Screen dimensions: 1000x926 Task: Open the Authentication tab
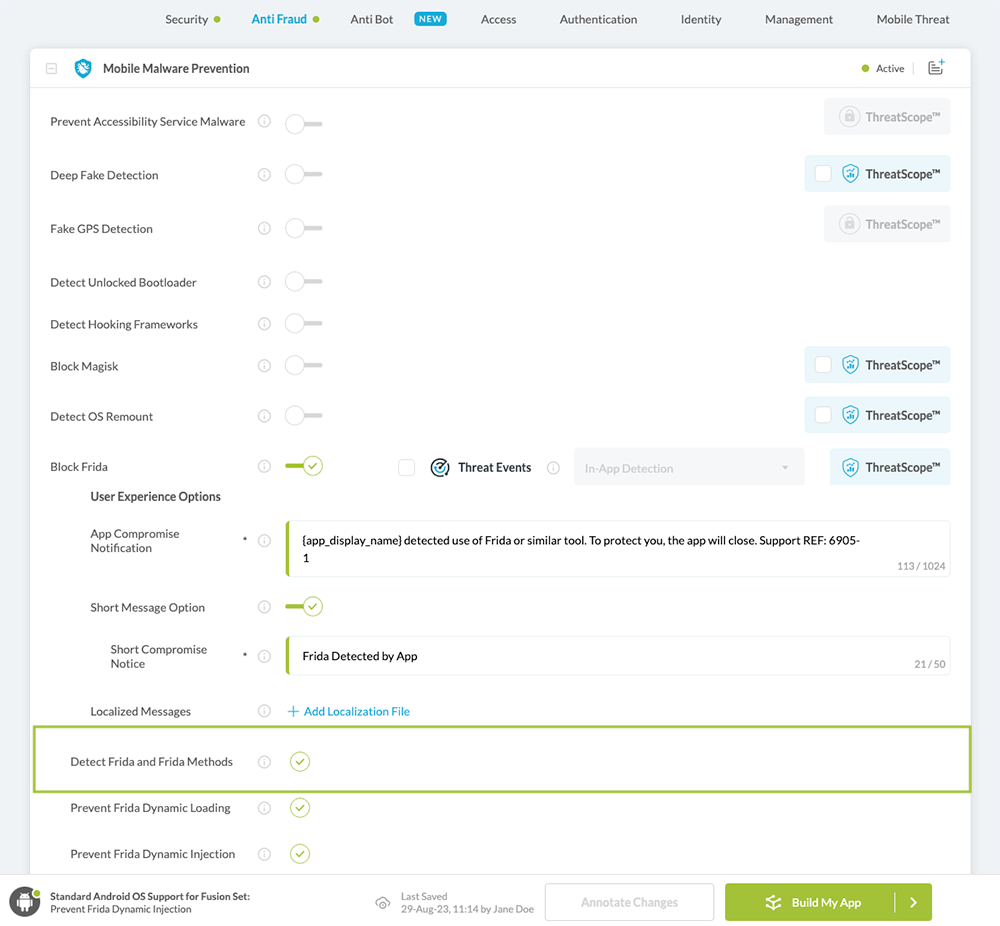(x=598, y=19)
